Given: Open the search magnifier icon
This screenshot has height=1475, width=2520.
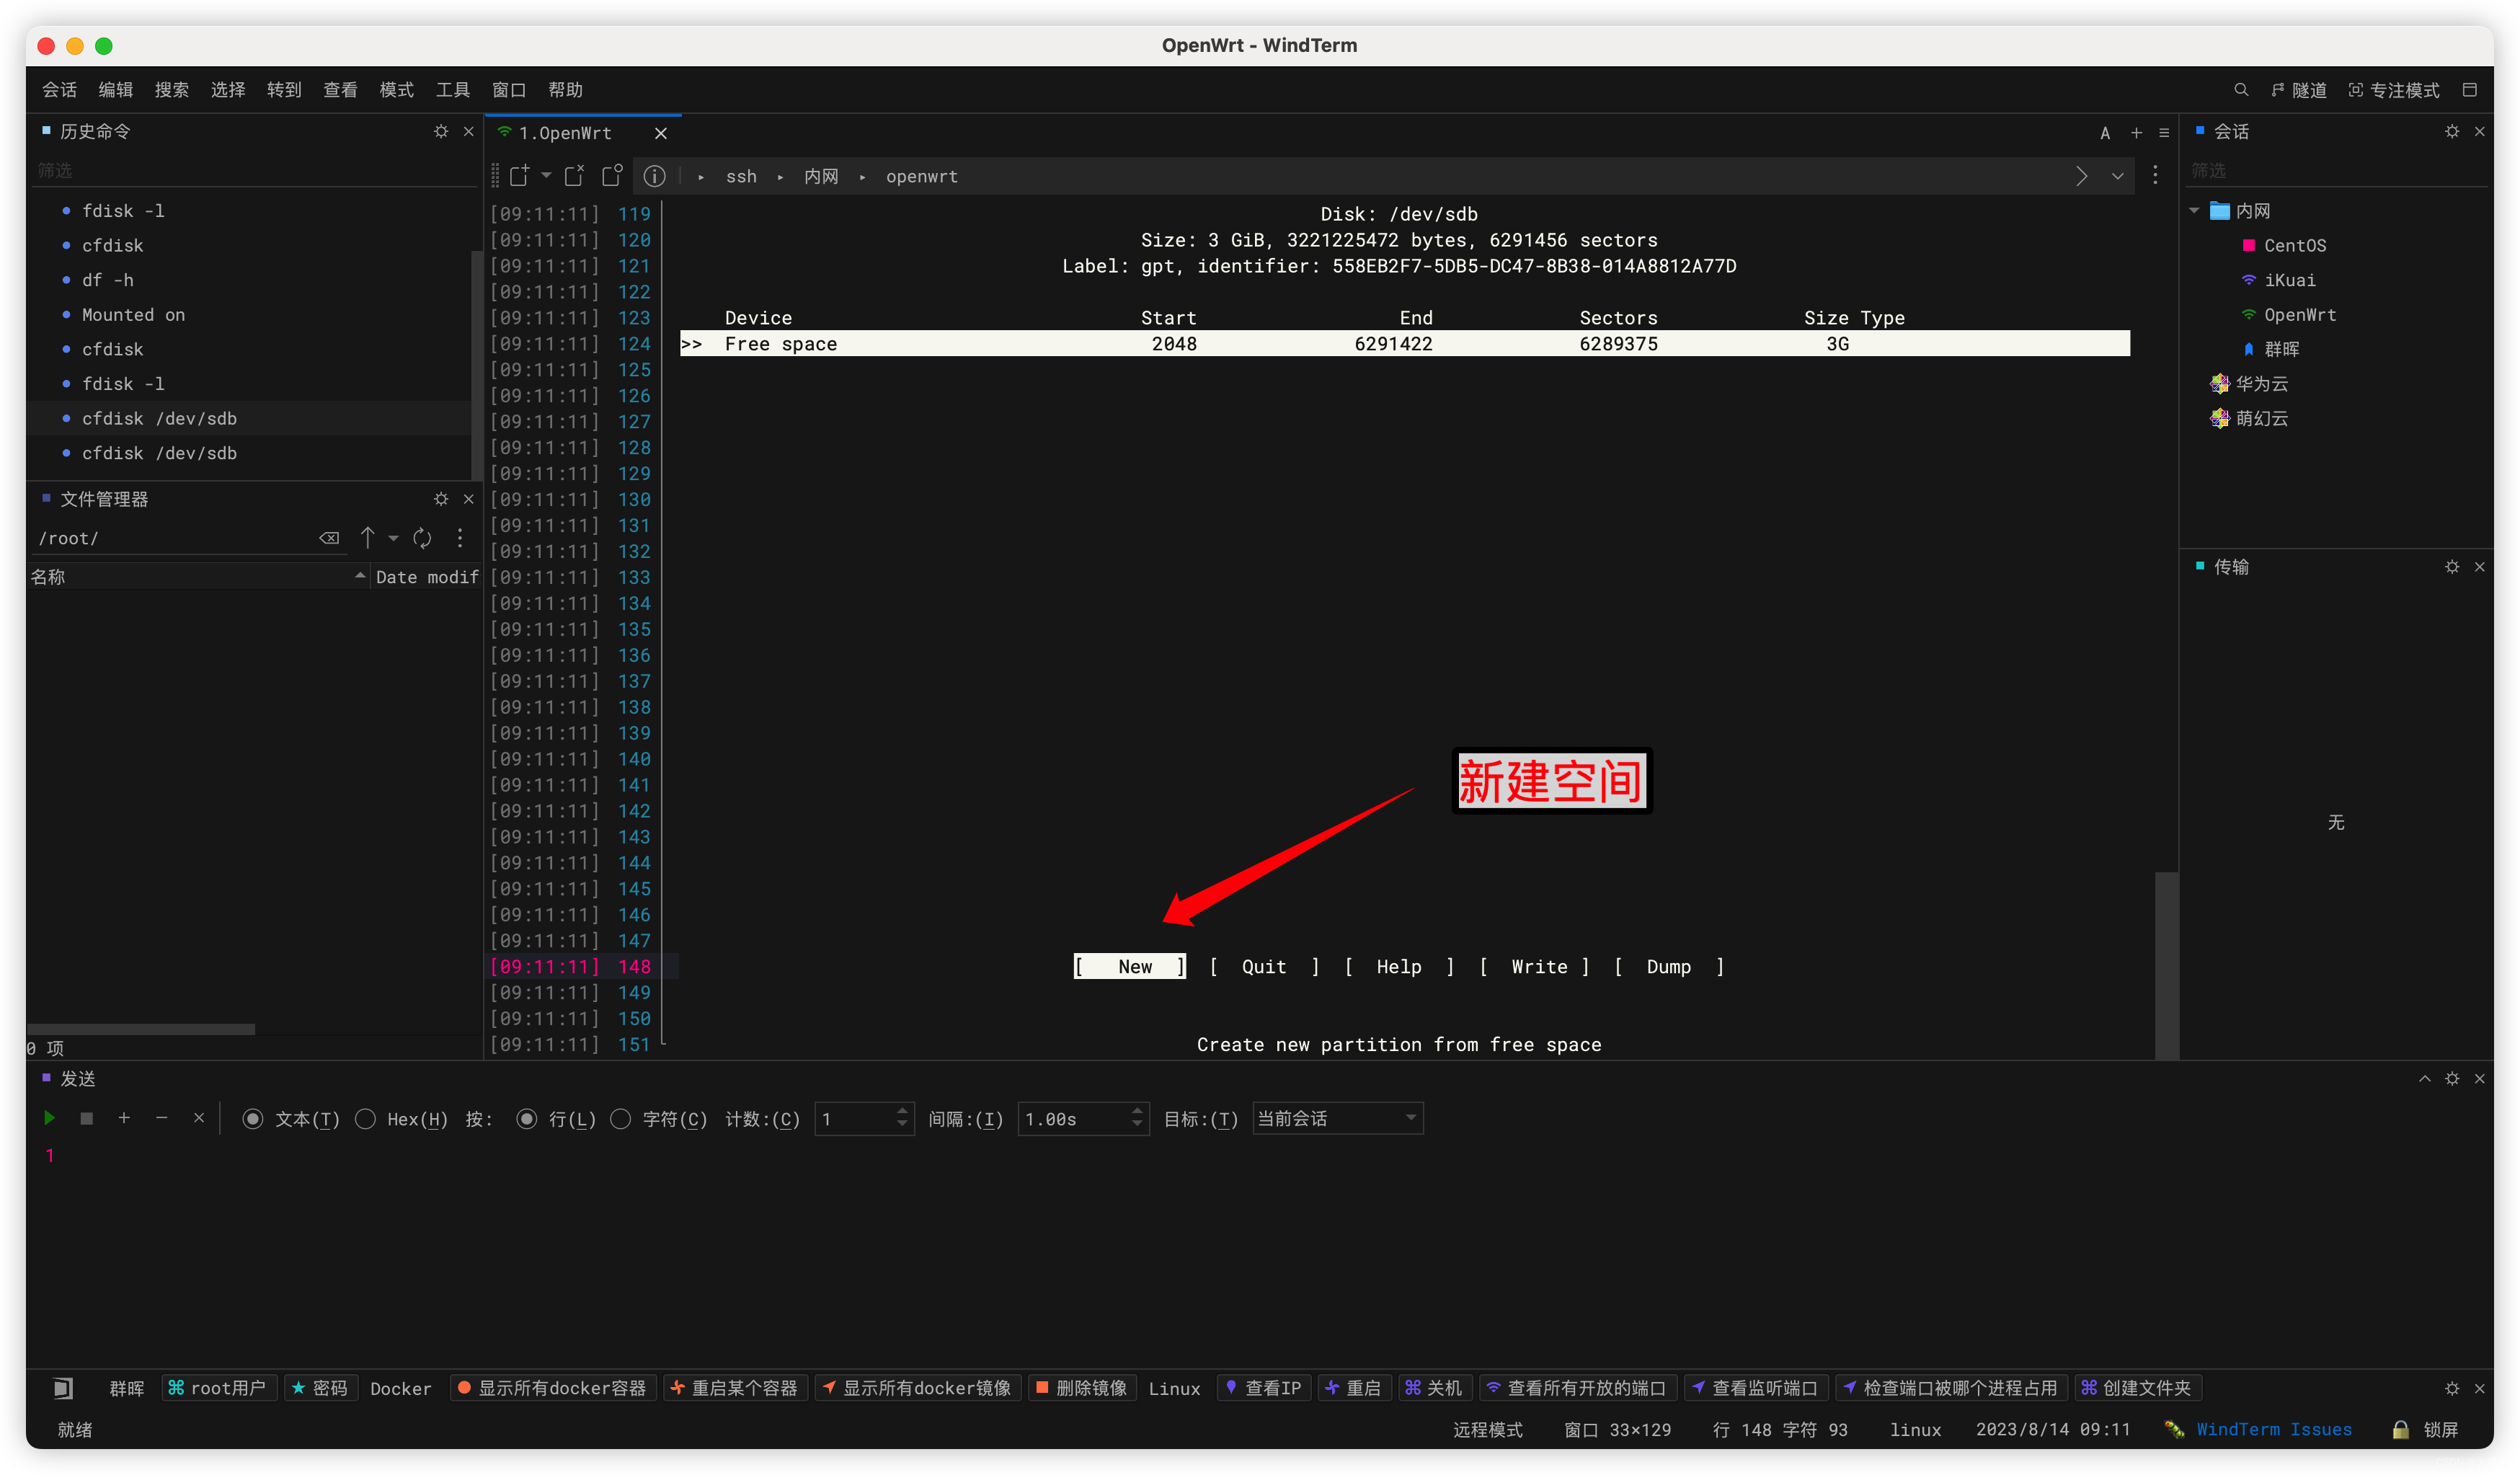Looking at the screenshot, I should point(2240,90).
